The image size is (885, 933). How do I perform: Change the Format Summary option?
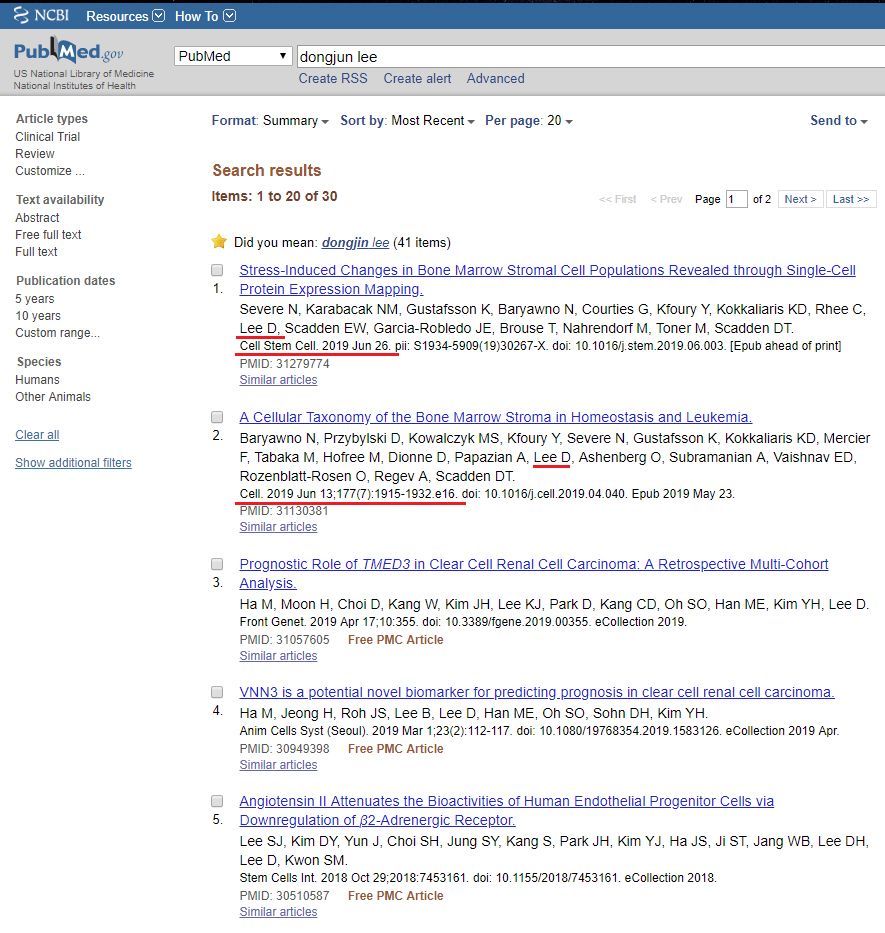coord(295,121)
